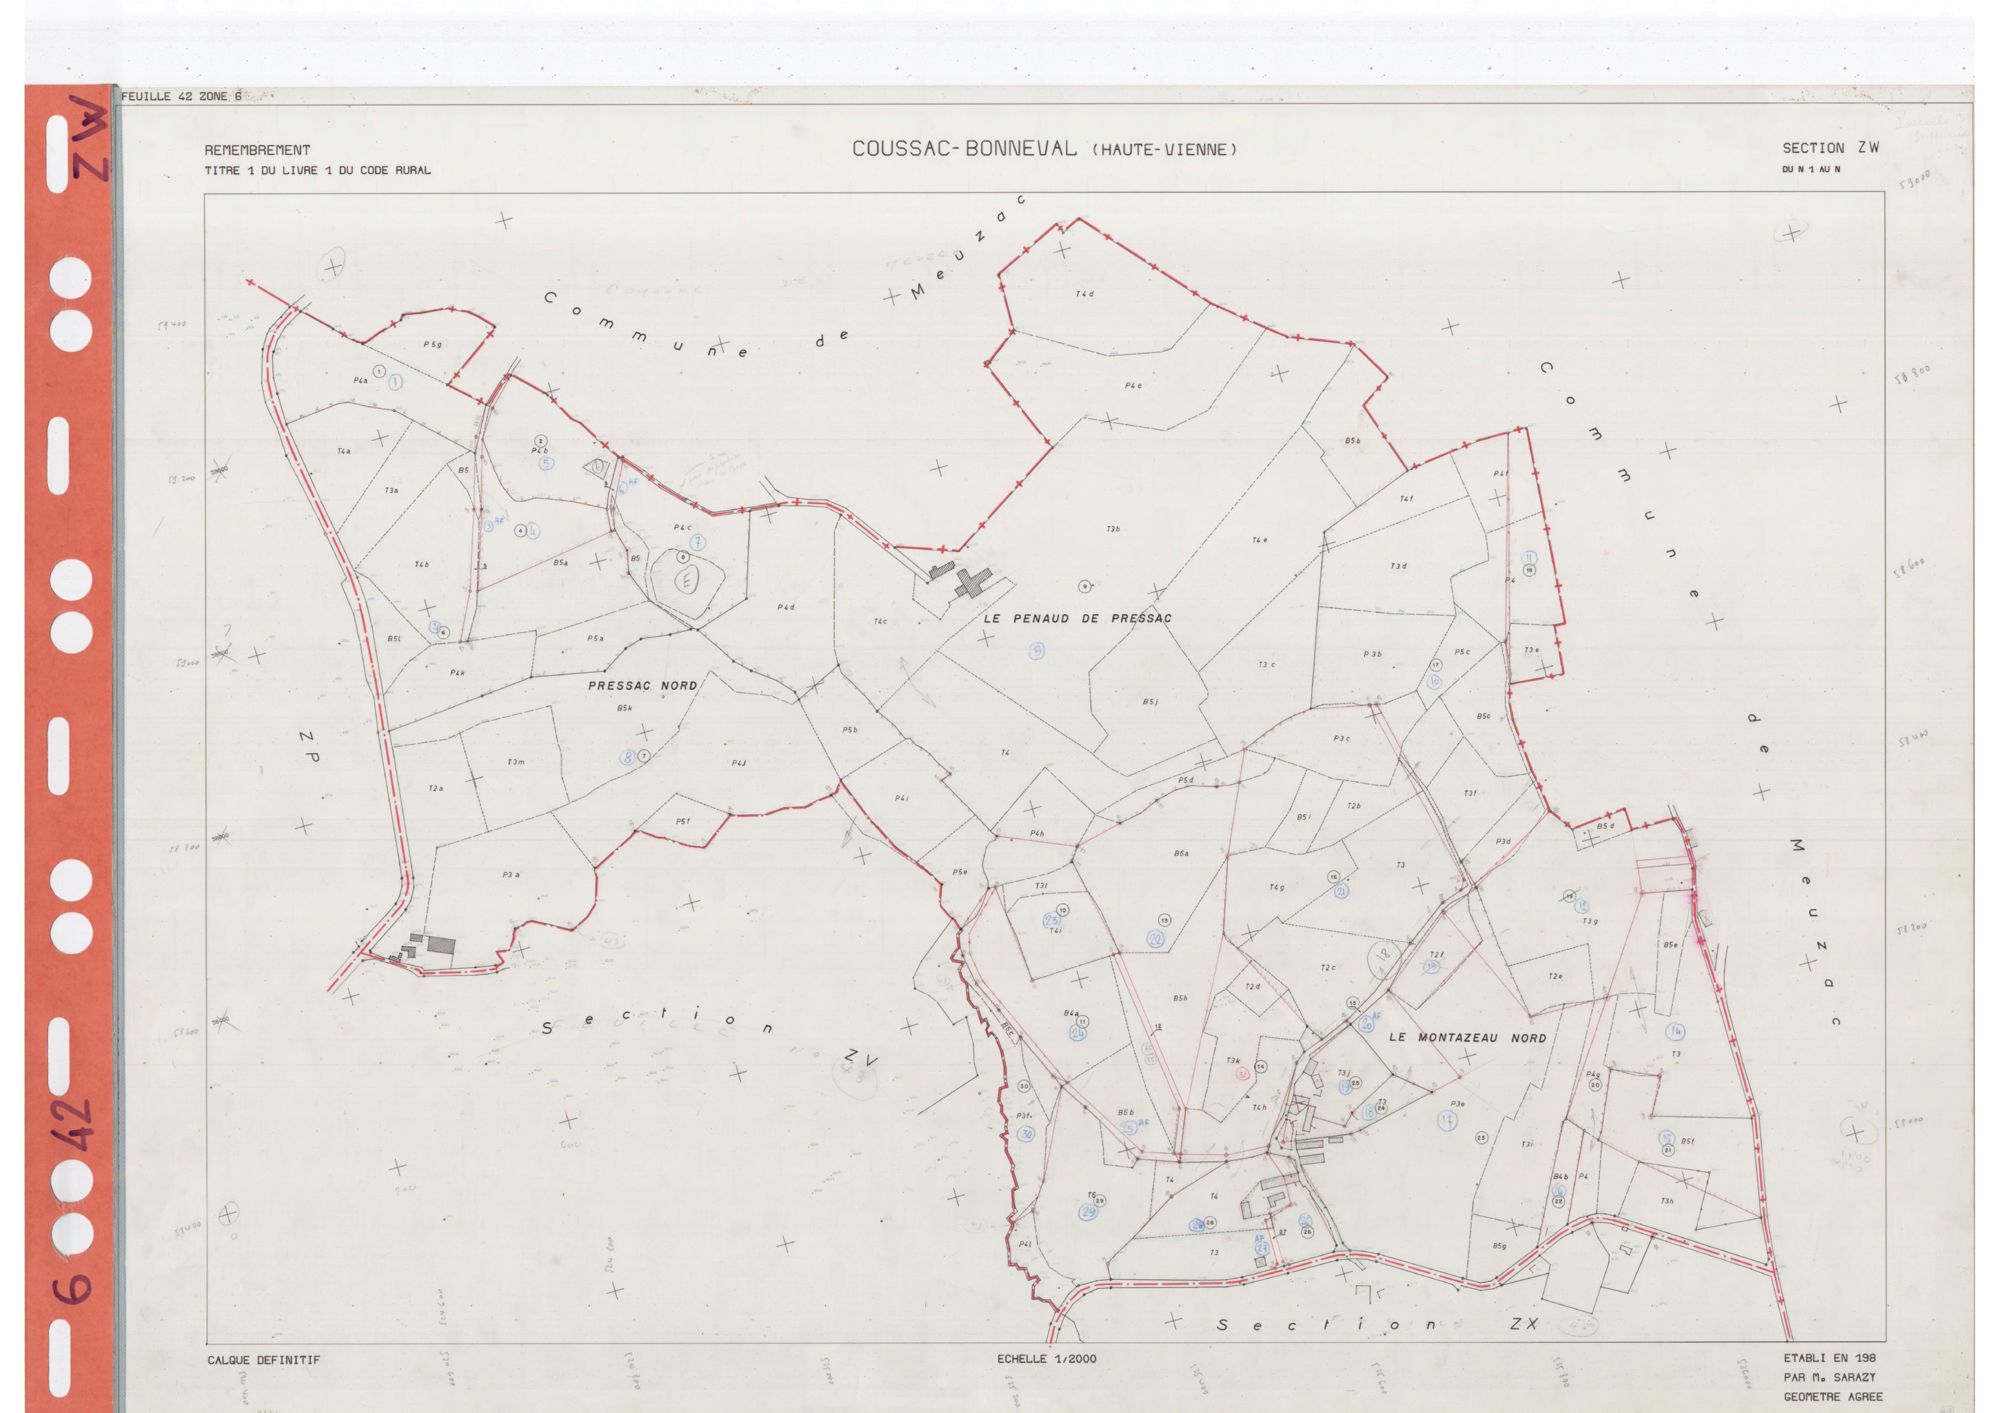Image resolution: width=2000 pixels, height=1413 pixels.
Task: Click parcel label 'P4a'
Action: click(x=360, y=381)
